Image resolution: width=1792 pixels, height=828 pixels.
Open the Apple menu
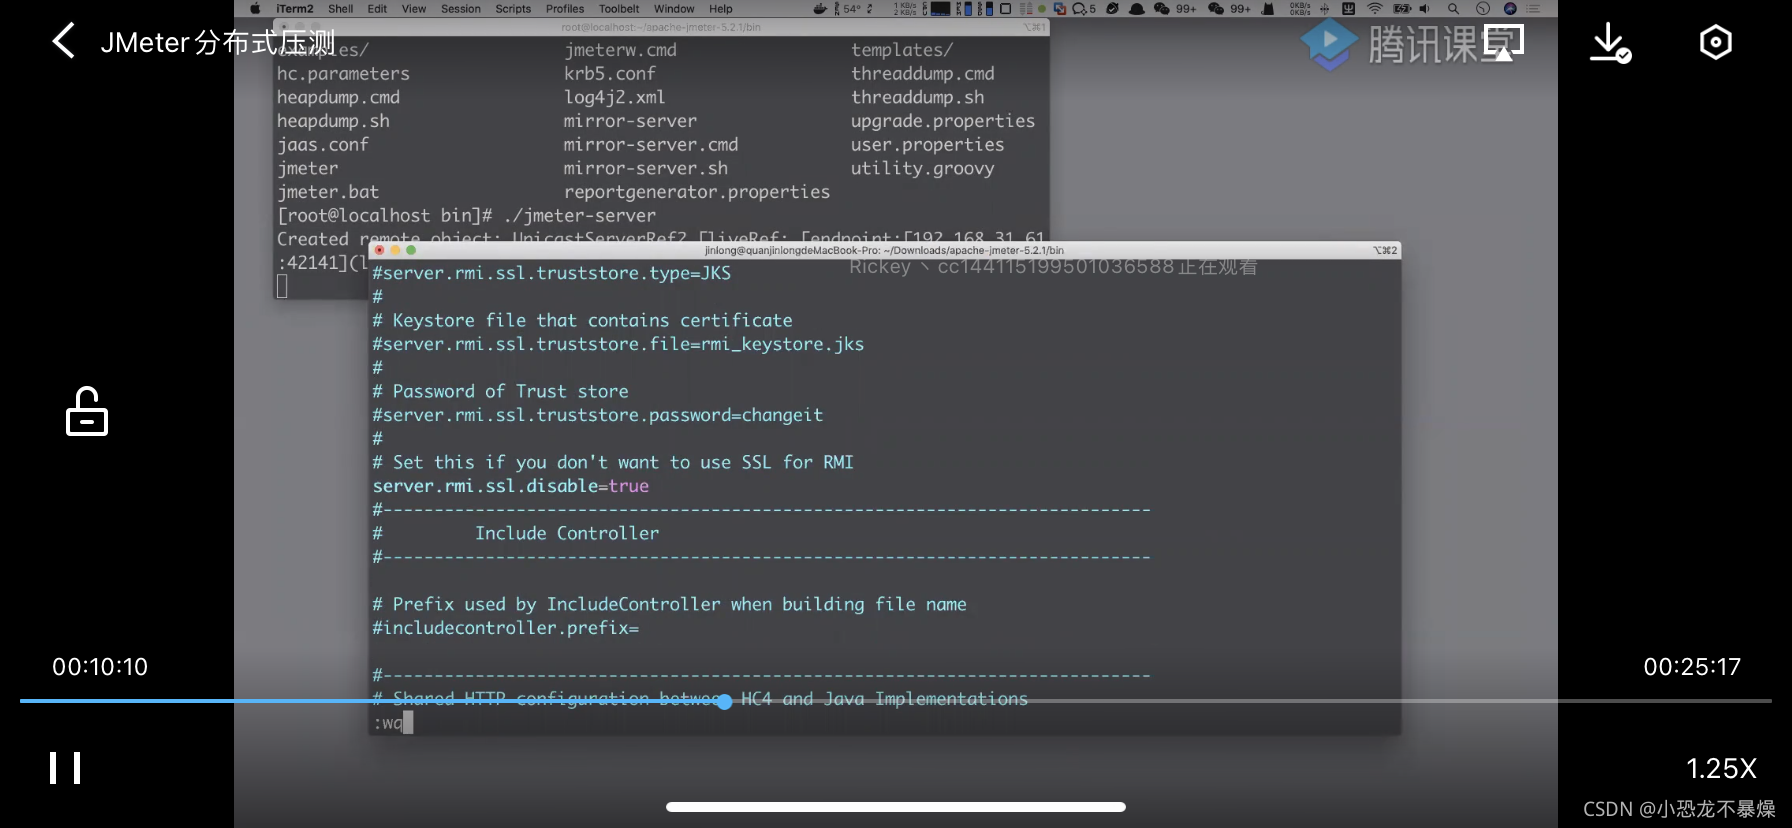point(255,9)
